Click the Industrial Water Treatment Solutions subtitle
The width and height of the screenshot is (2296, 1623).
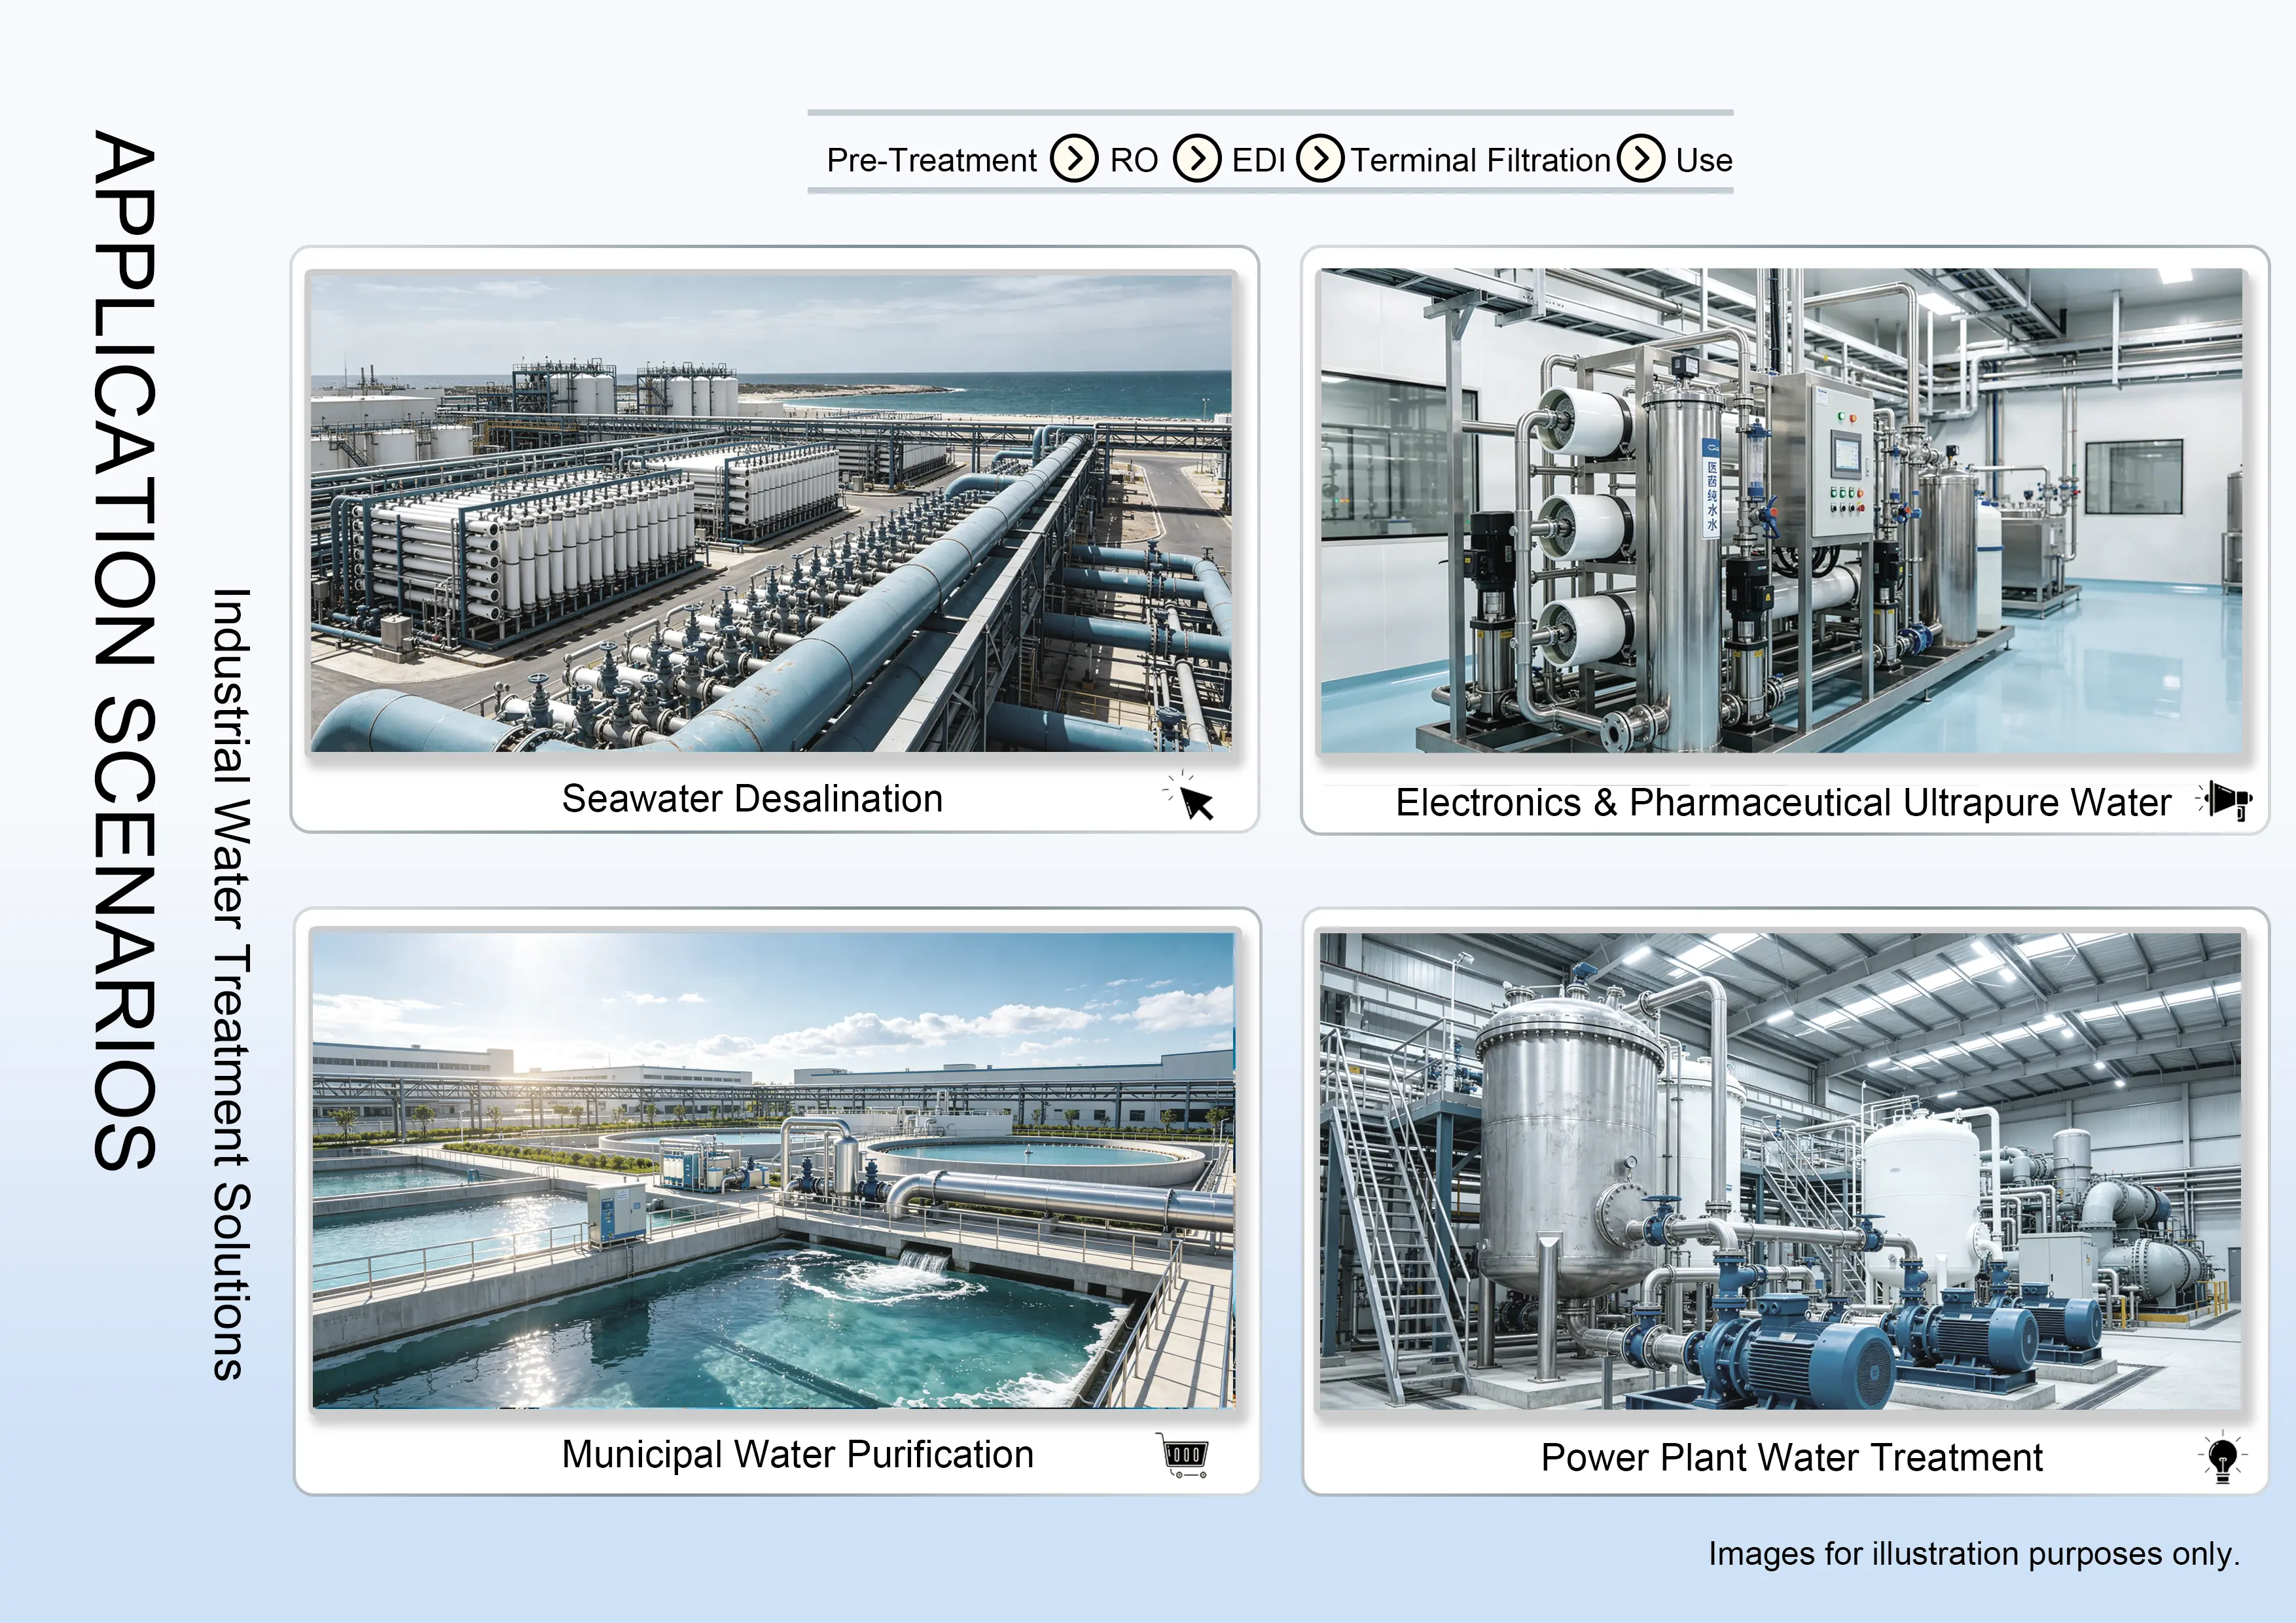(230, 985)
